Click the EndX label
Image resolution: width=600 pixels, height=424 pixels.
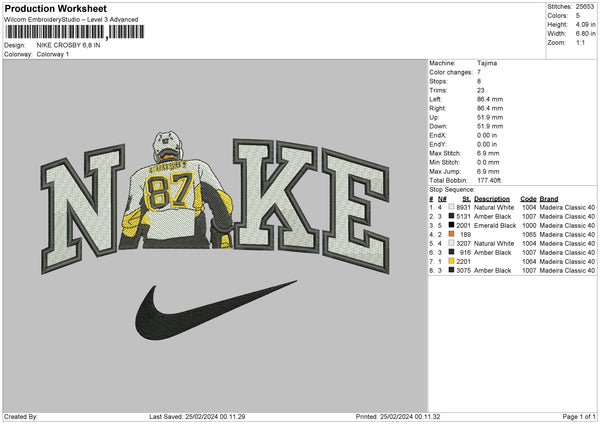[438, 135]
